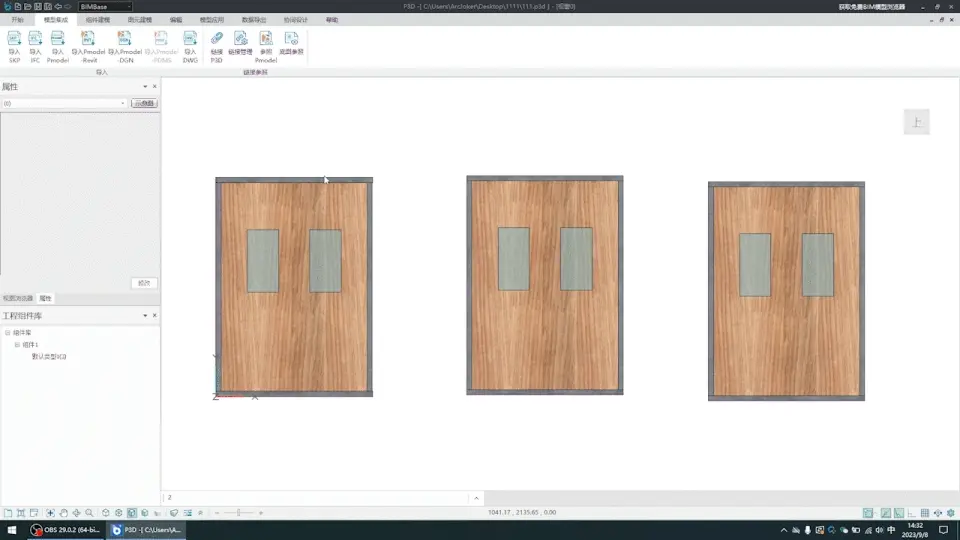Click the solid cube display icon

144,513
